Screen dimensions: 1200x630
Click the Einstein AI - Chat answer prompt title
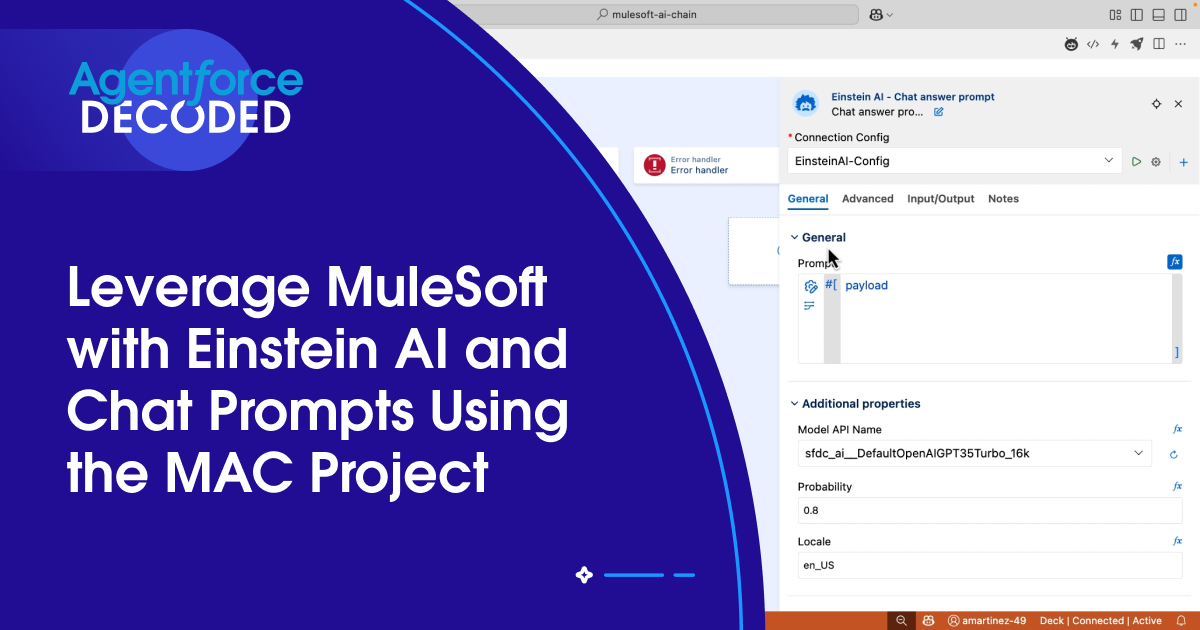click(x=913, y=97)
